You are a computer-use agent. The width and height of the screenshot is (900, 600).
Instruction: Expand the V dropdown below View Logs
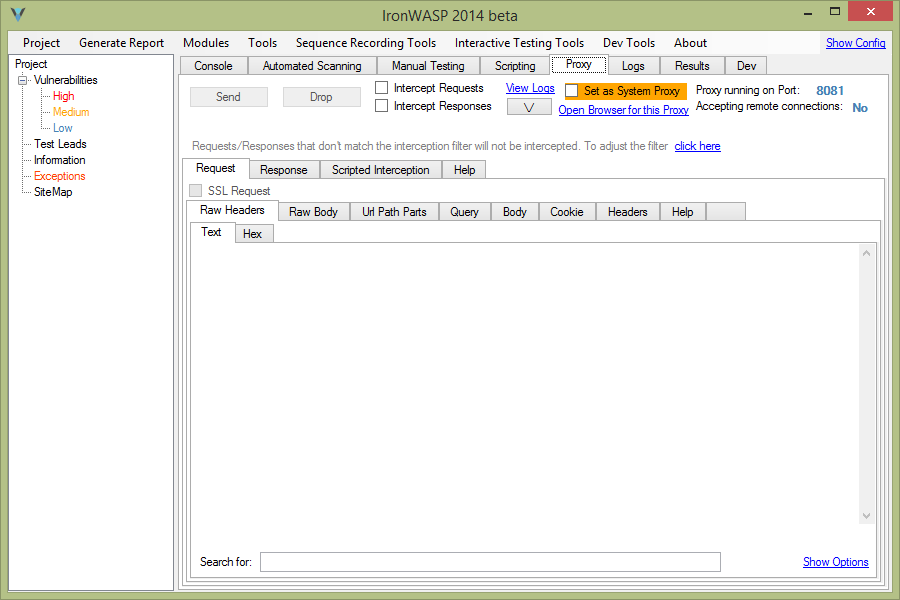tap(529, 107)
